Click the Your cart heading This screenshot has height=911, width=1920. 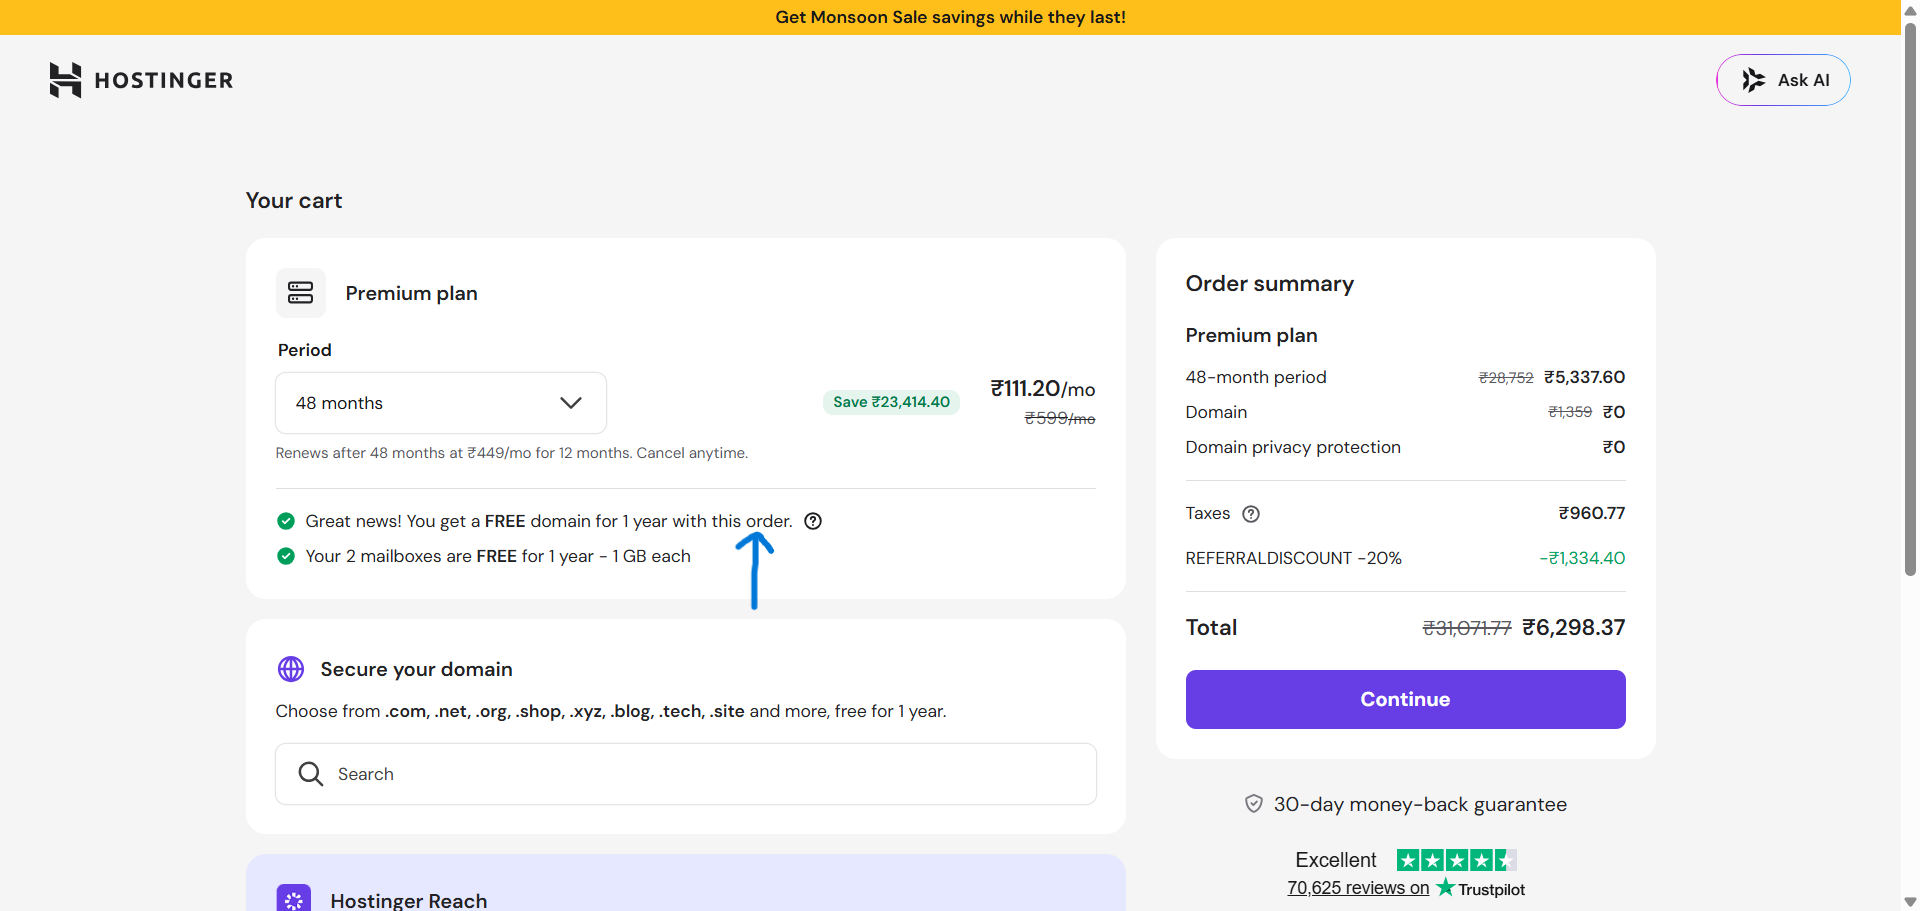coord(294,201)
